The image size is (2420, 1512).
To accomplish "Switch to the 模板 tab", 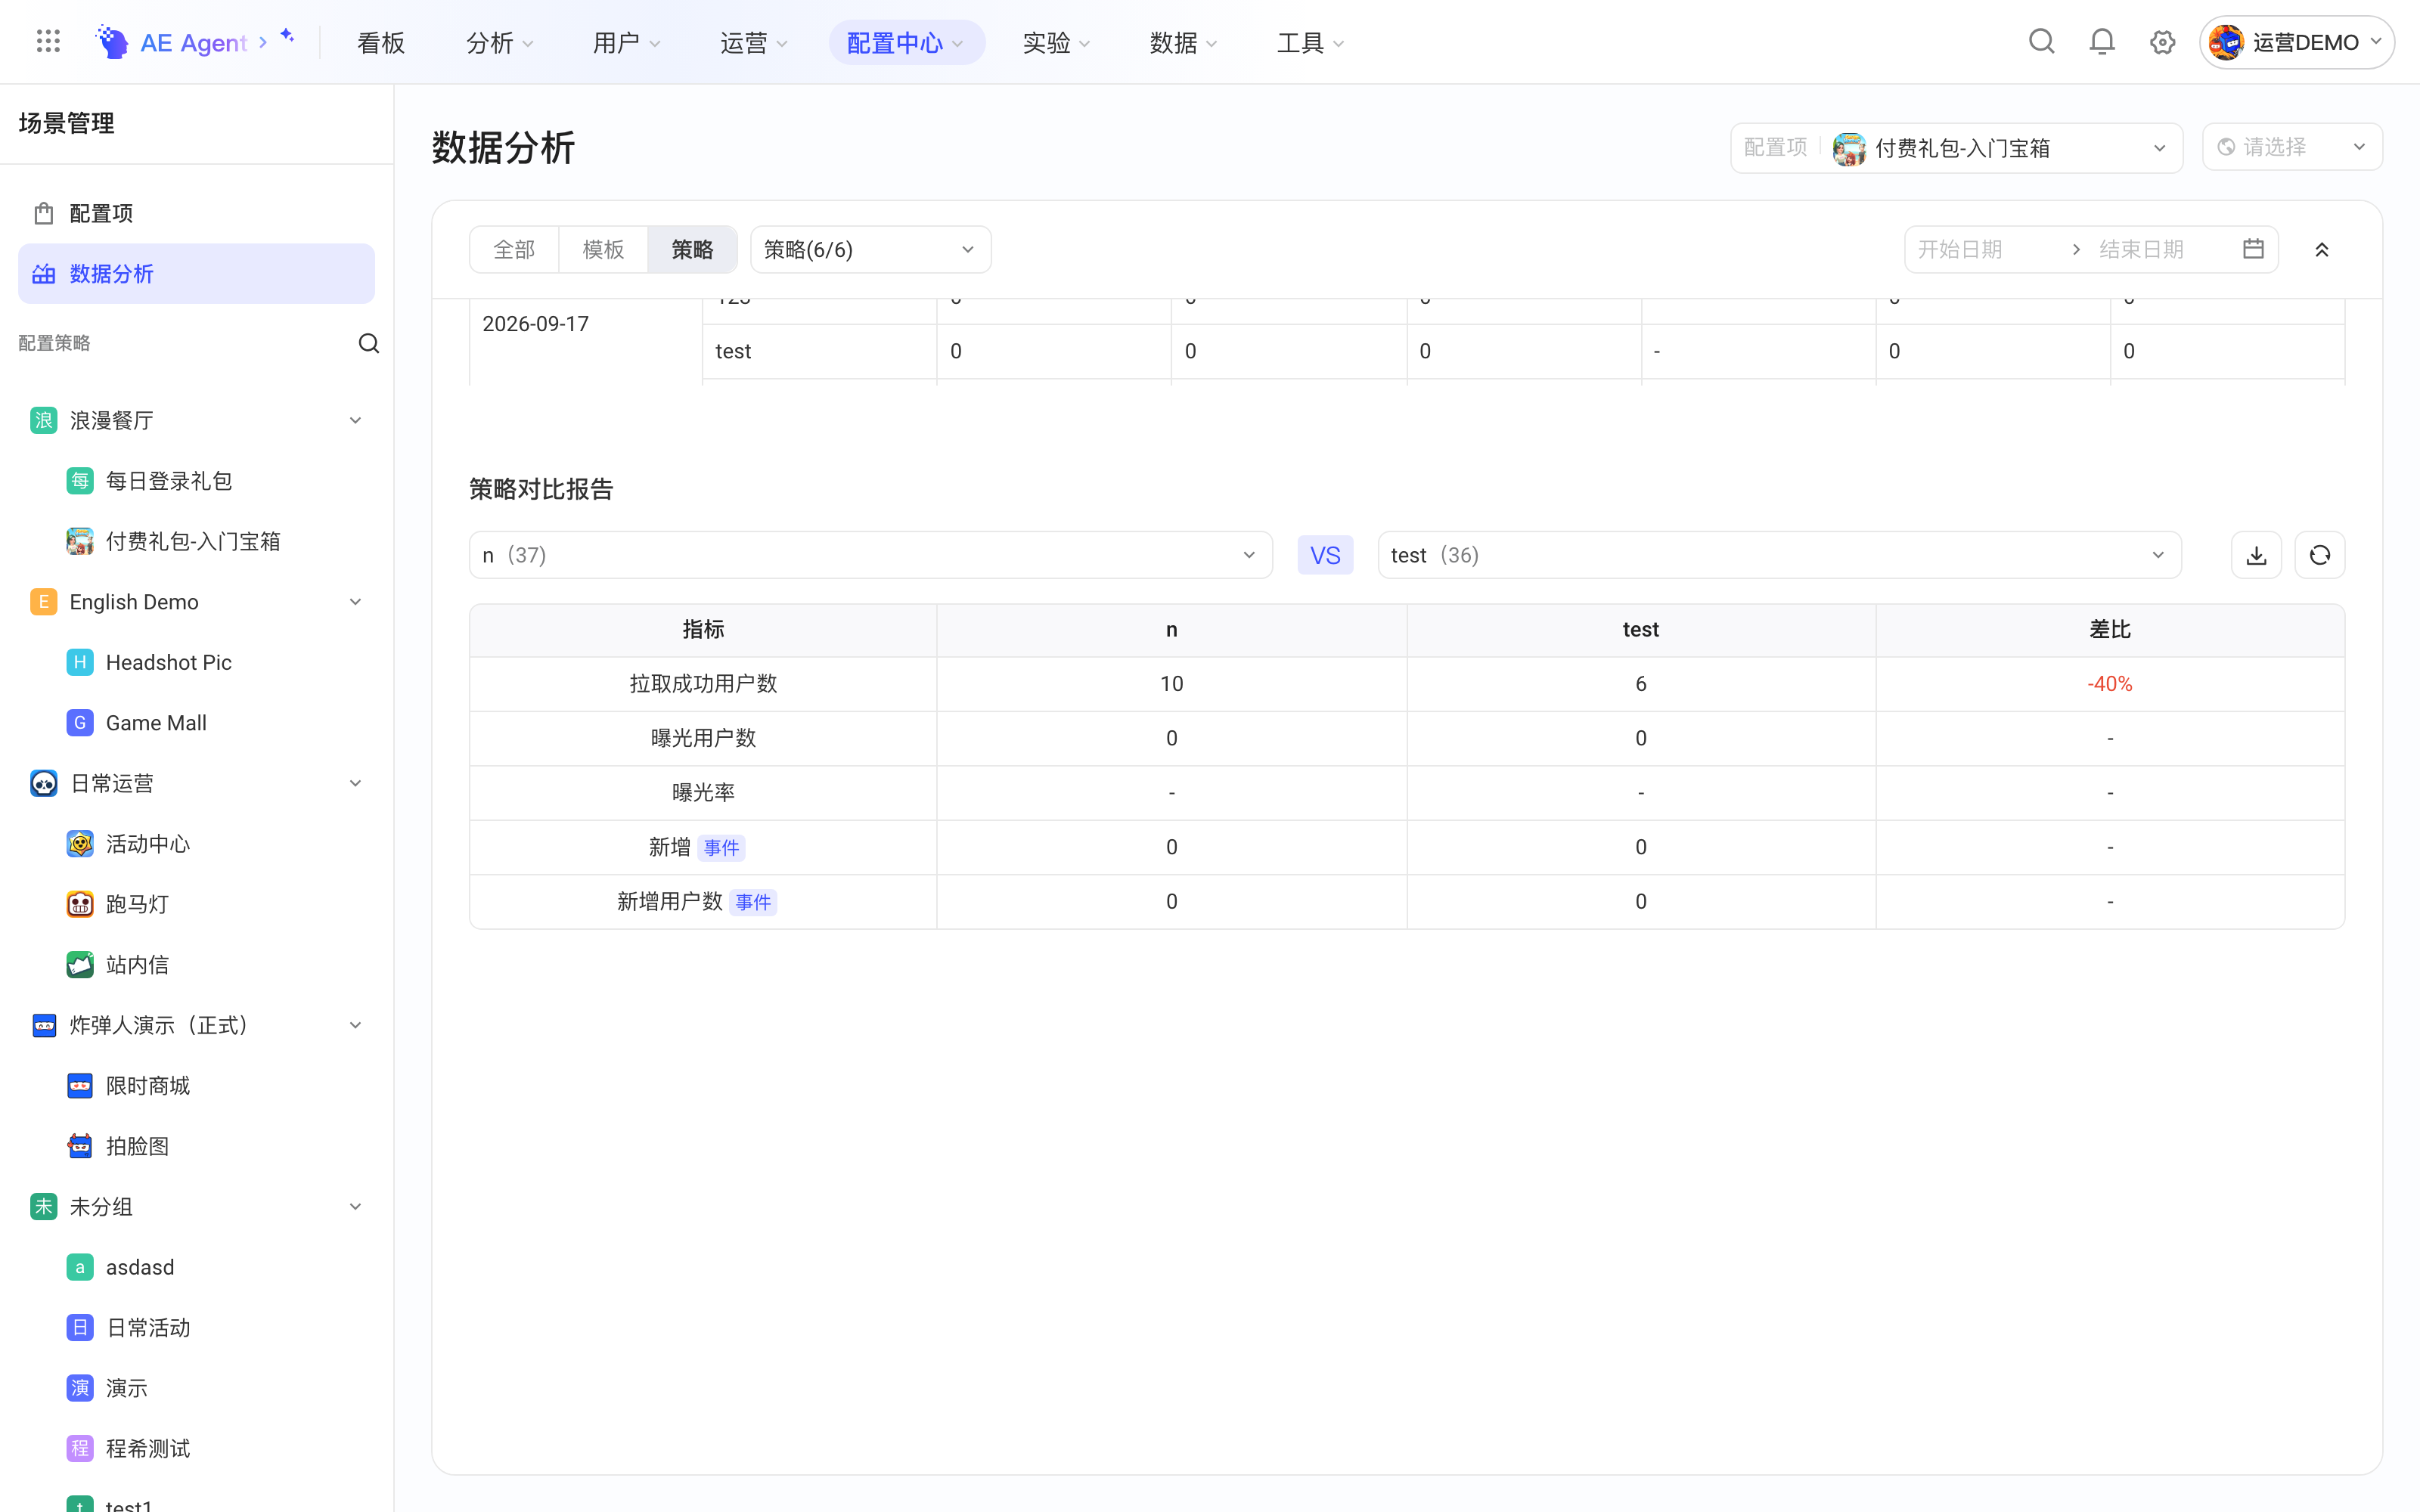I will (x=603, y=249).
